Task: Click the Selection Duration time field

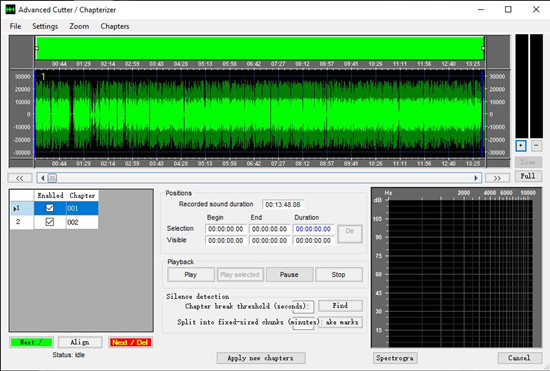Action: [313, 229]
